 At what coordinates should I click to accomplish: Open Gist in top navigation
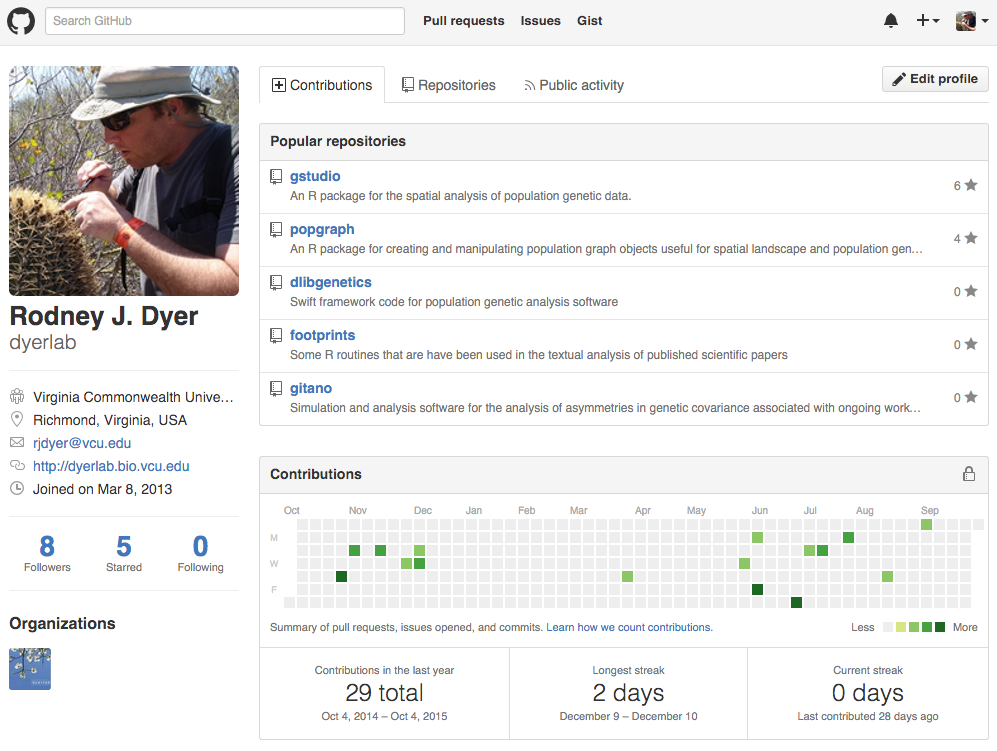(589, 21)
